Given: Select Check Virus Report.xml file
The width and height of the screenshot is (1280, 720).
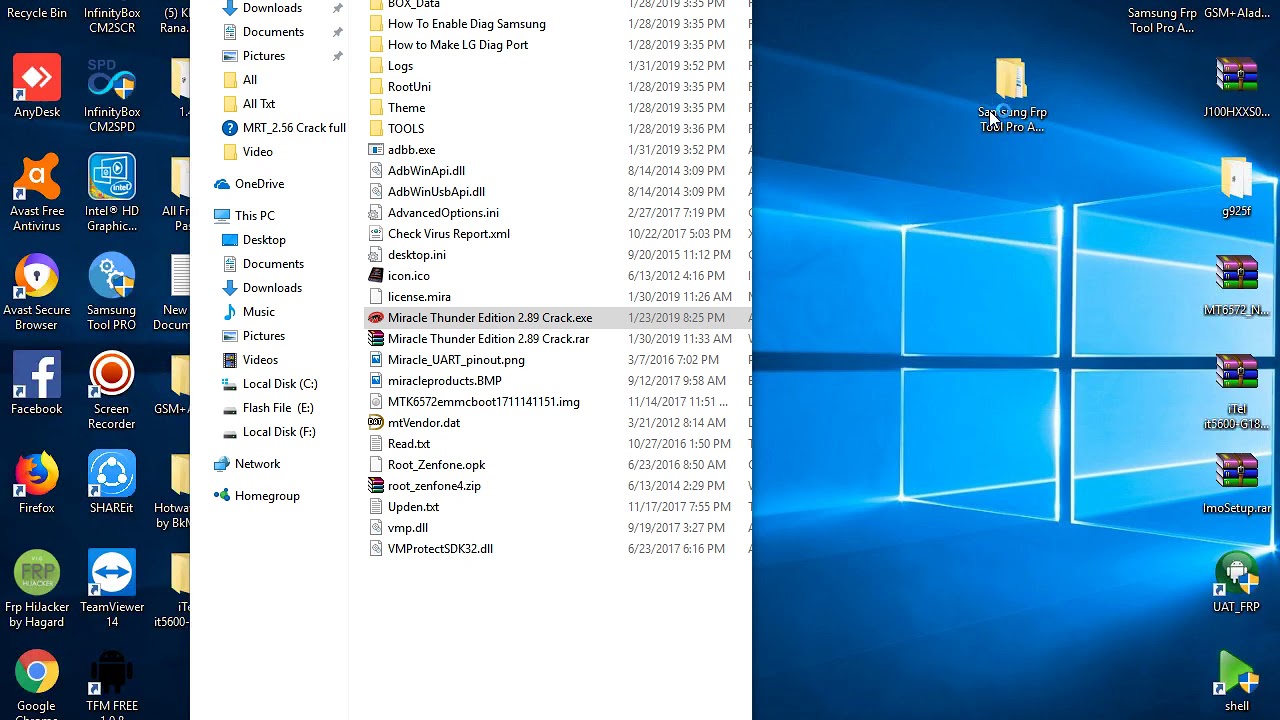Looking at the screenshot, I should click(449, 234).
